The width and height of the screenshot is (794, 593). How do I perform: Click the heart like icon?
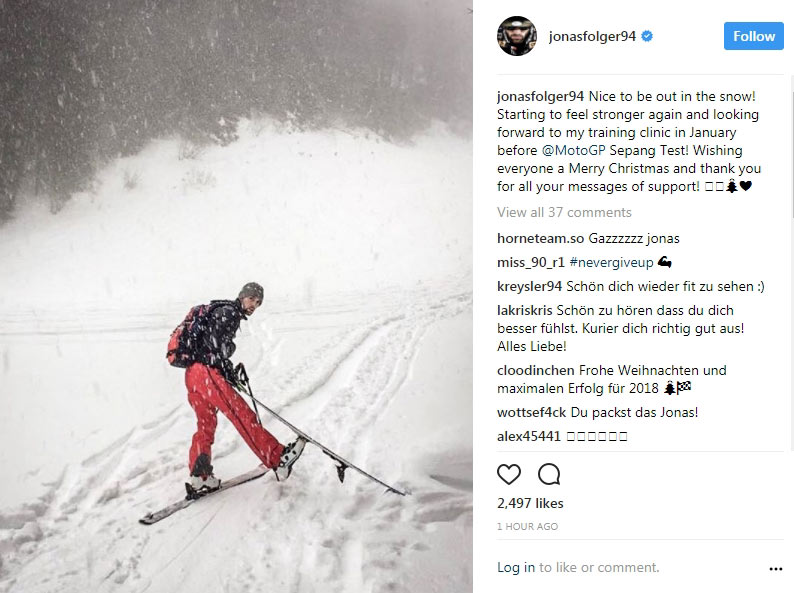point(509,475)
